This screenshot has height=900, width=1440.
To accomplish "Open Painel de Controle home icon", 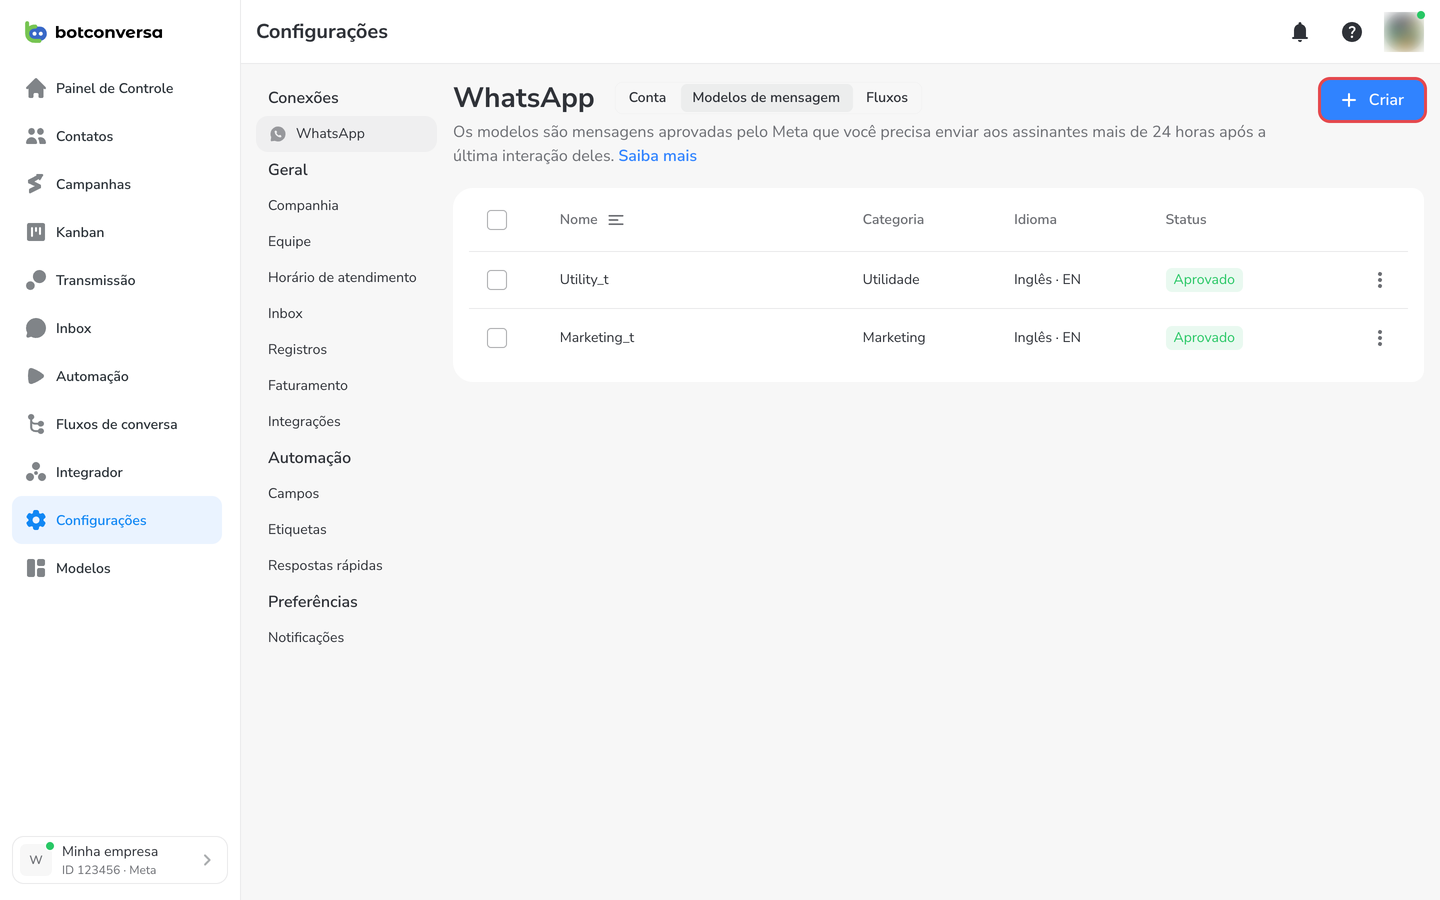I will tap(36, 88).
